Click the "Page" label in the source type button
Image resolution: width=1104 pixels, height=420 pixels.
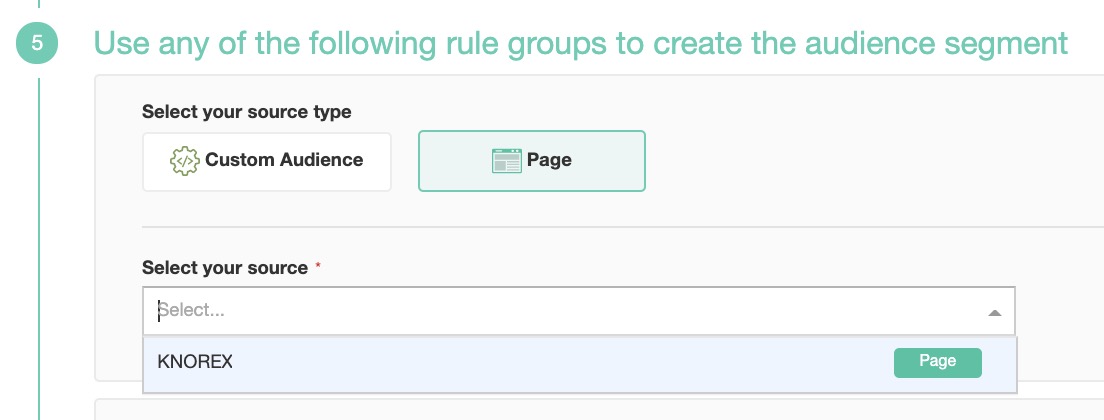coord(549,160)
